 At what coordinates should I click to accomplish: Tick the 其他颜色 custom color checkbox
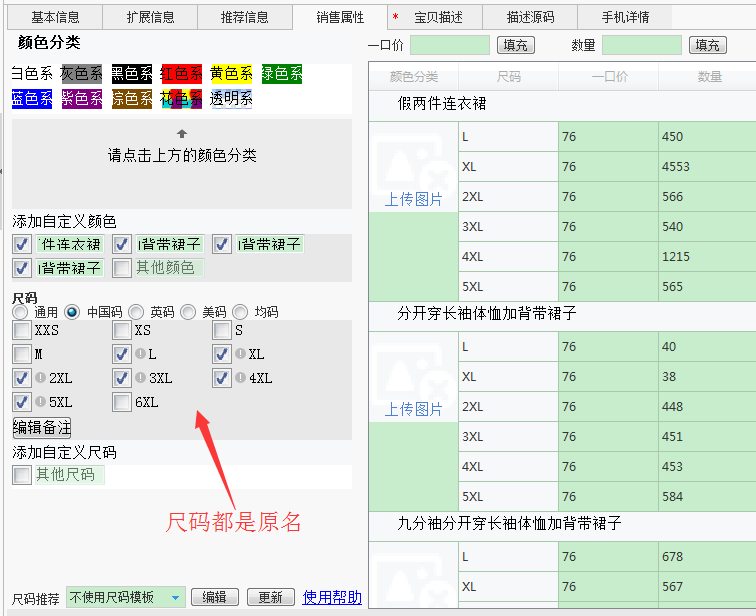[x=122, y=268]
